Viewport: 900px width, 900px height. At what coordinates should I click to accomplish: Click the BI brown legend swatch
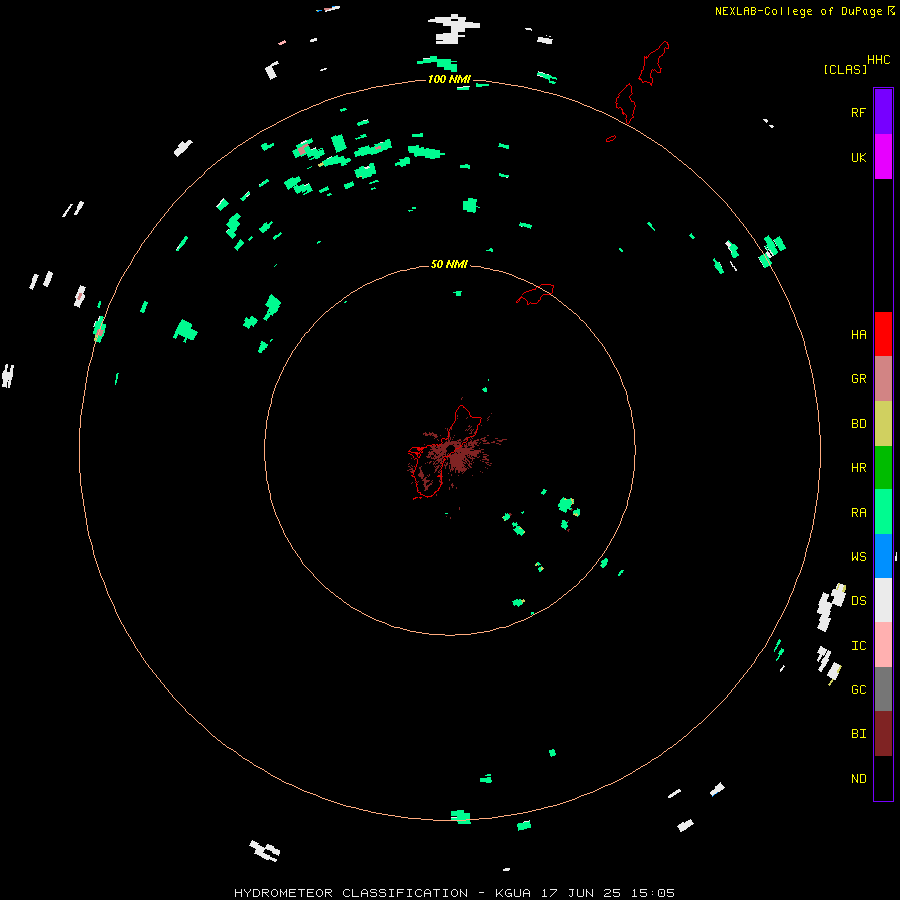[x=883, y=734]
